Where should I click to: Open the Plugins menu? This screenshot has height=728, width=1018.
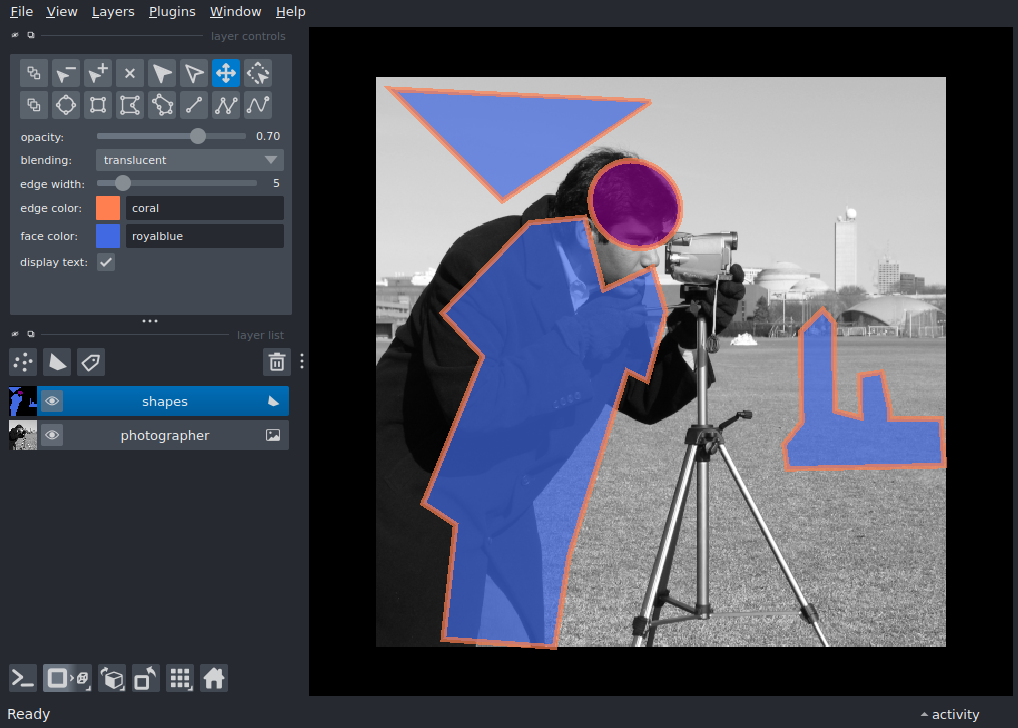[x=171, y=11]
